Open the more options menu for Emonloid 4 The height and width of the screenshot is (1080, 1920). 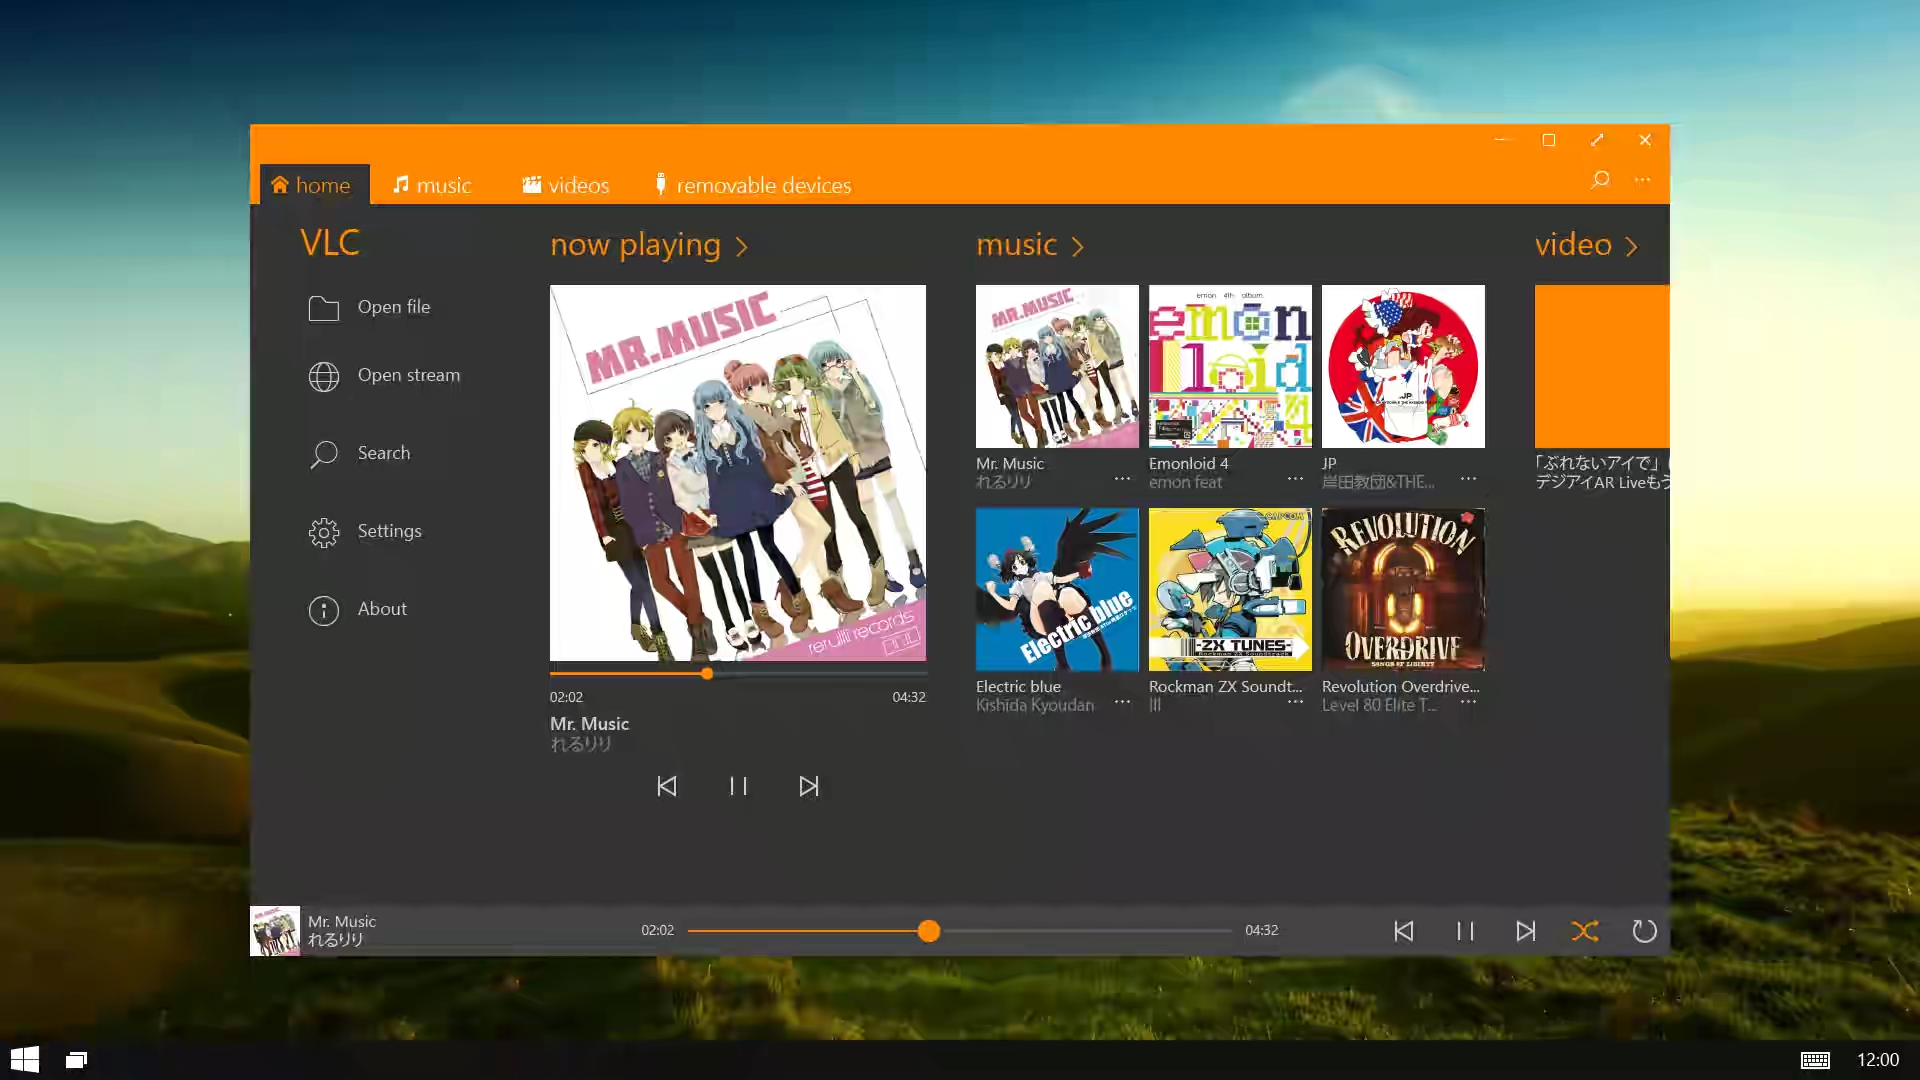tap(1295, 480)
